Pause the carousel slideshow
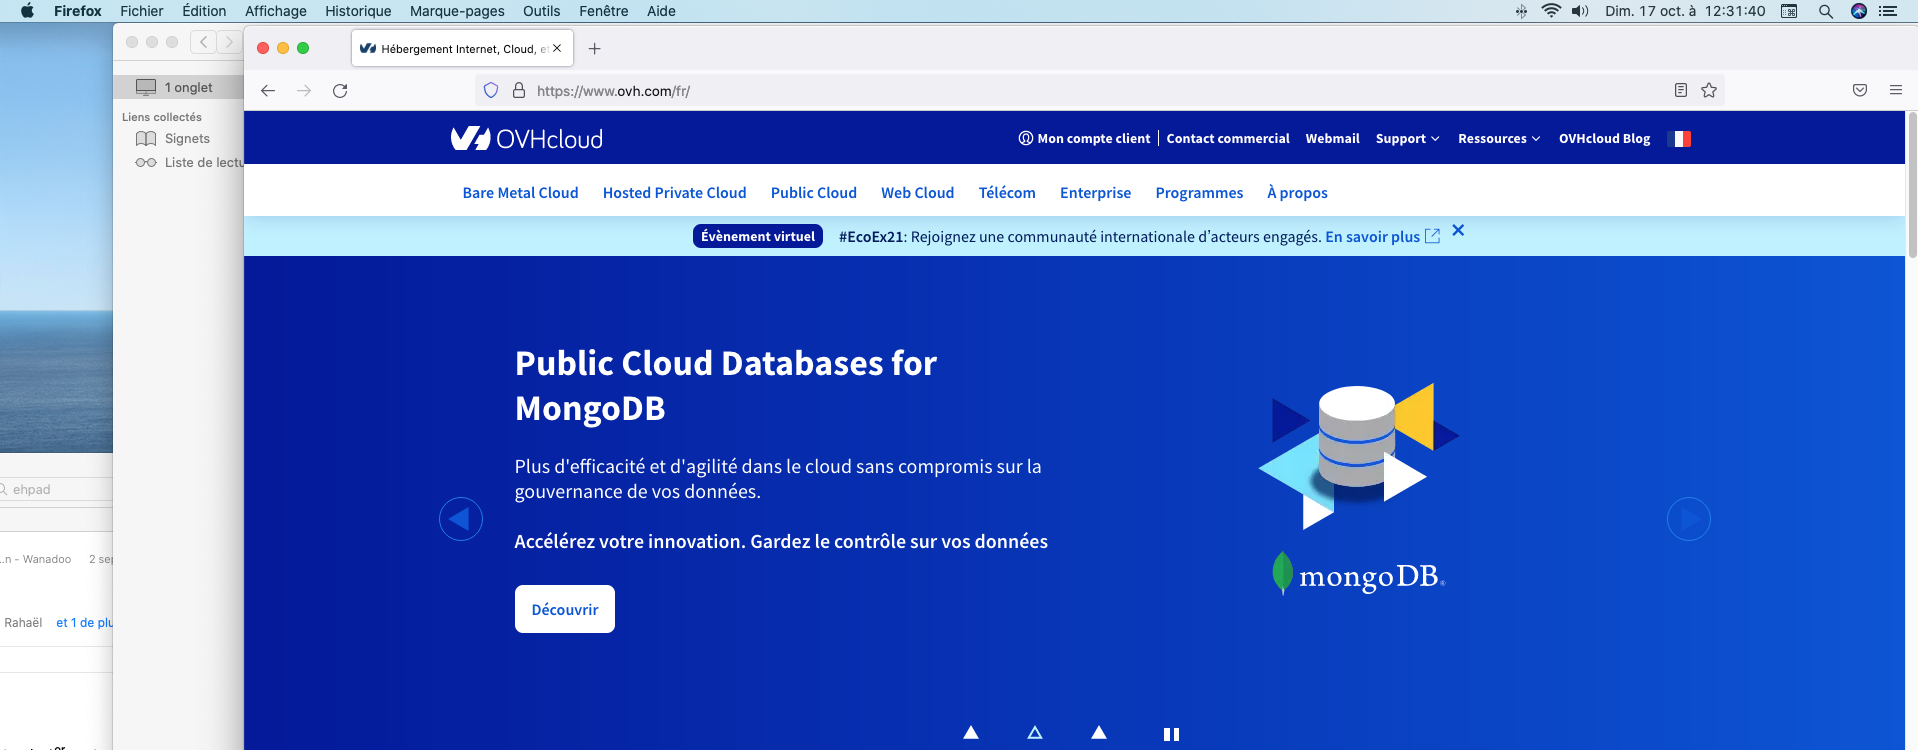1918x750 pixels. (1171, 734)
